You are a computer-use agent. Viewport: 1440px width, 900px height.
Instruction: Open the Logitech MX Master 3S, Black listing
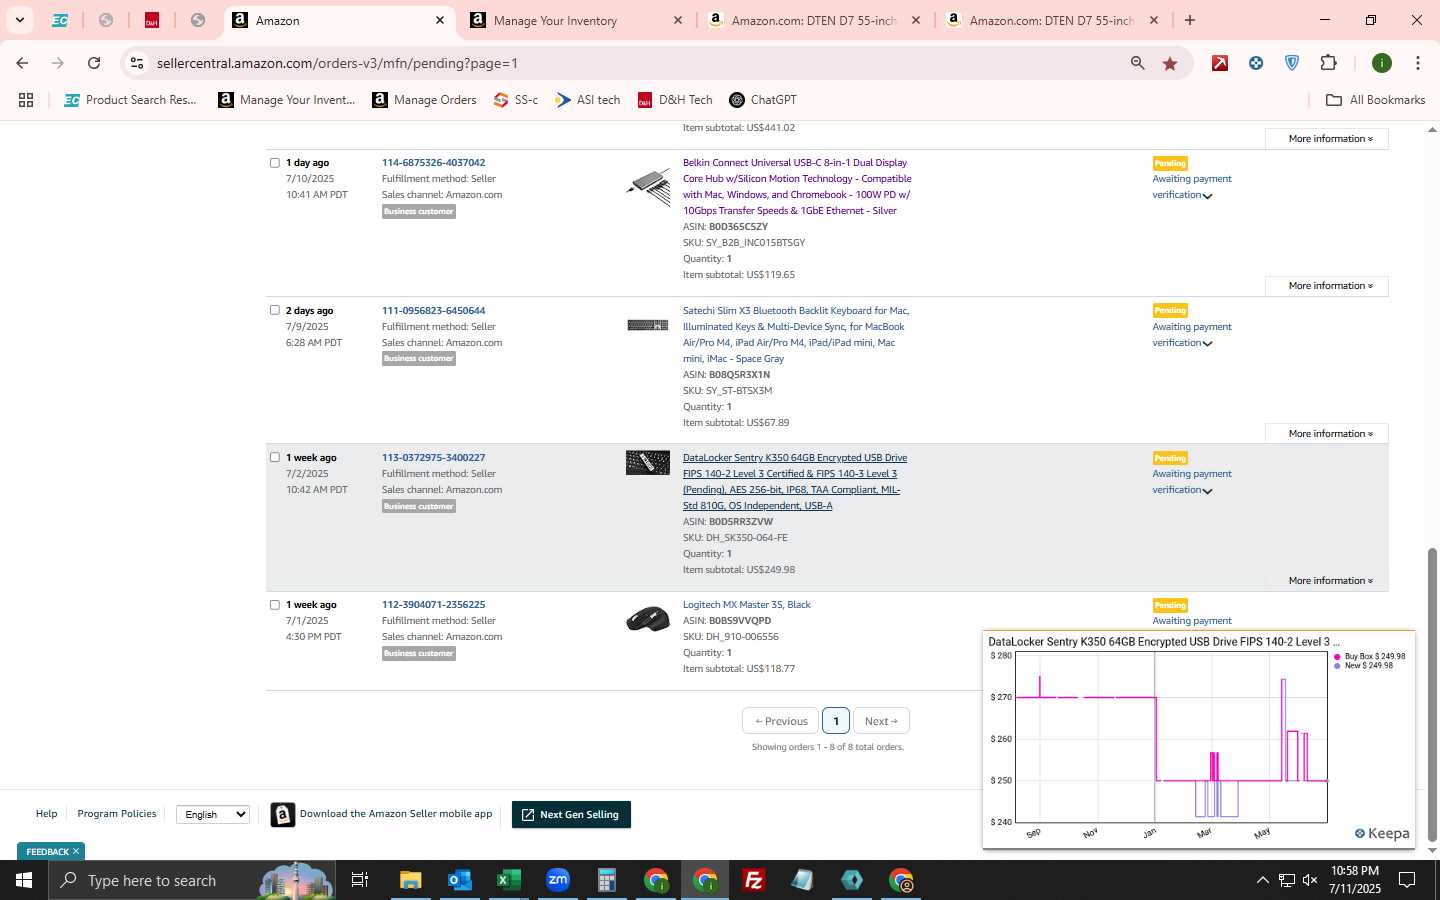tap(746, 605)
